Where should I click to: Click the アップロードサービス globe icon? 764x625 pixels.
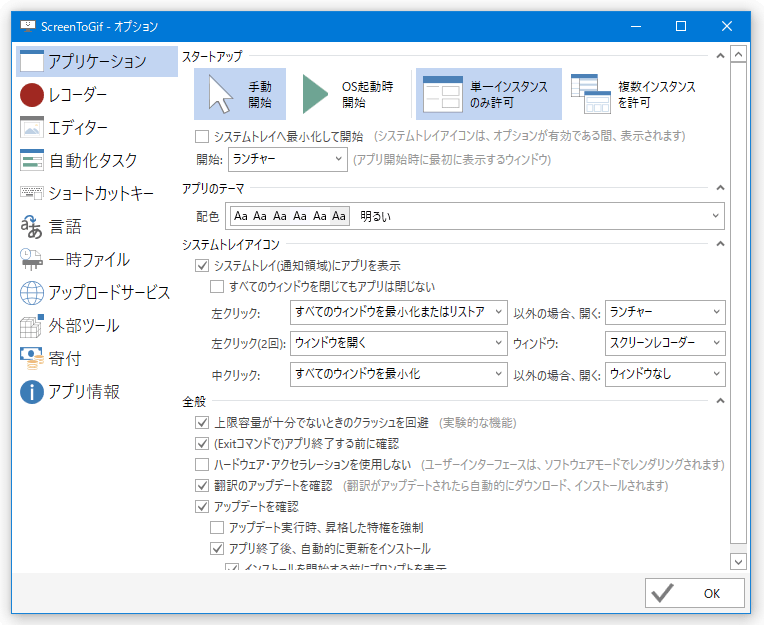coord(32,293)
